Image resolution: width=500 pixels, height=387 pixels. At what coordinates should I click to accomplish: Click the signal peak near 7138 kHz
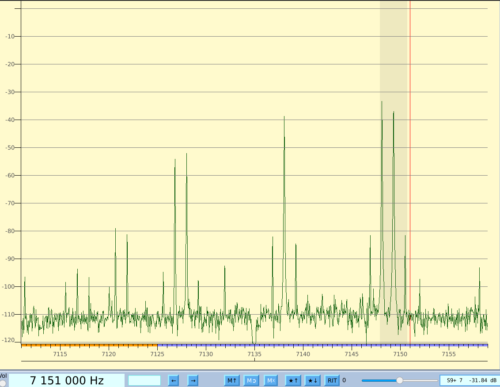point(284,117)
